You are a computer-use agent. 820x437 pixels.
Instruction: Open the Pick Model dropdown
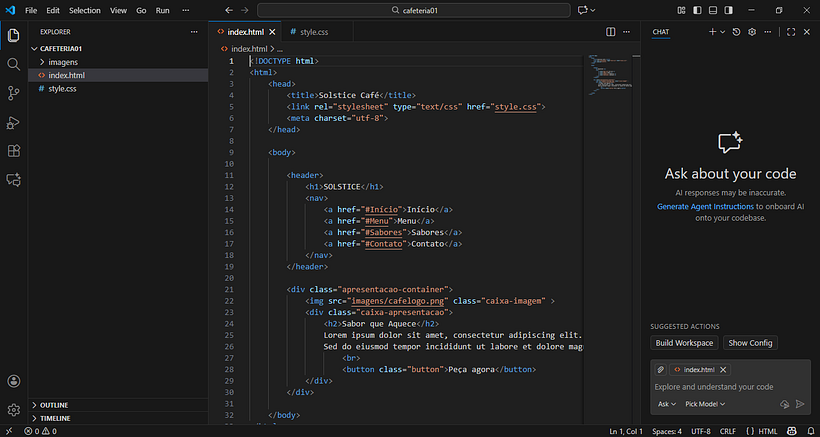tap(705, 404)
